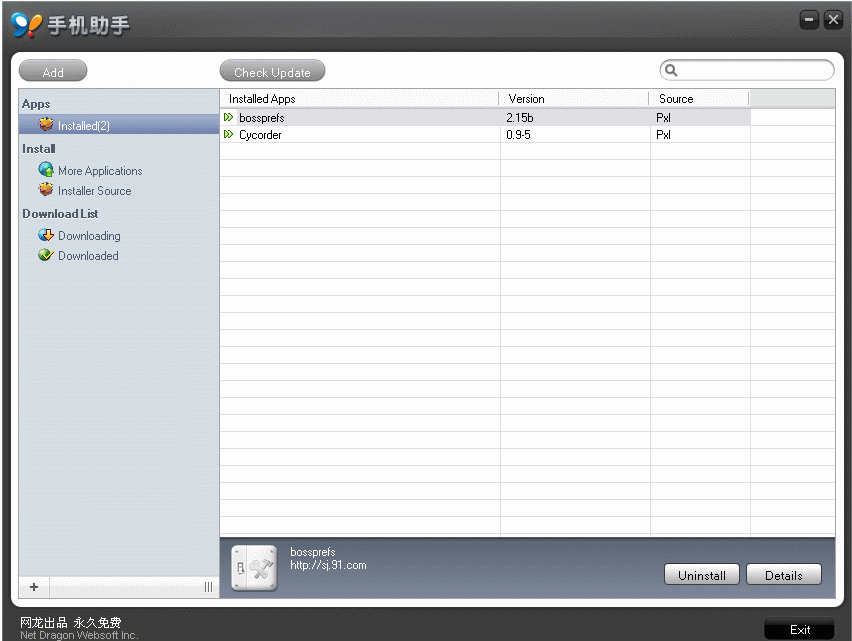
Task: Exit the application via Exit button
Action: click(800, 629)
